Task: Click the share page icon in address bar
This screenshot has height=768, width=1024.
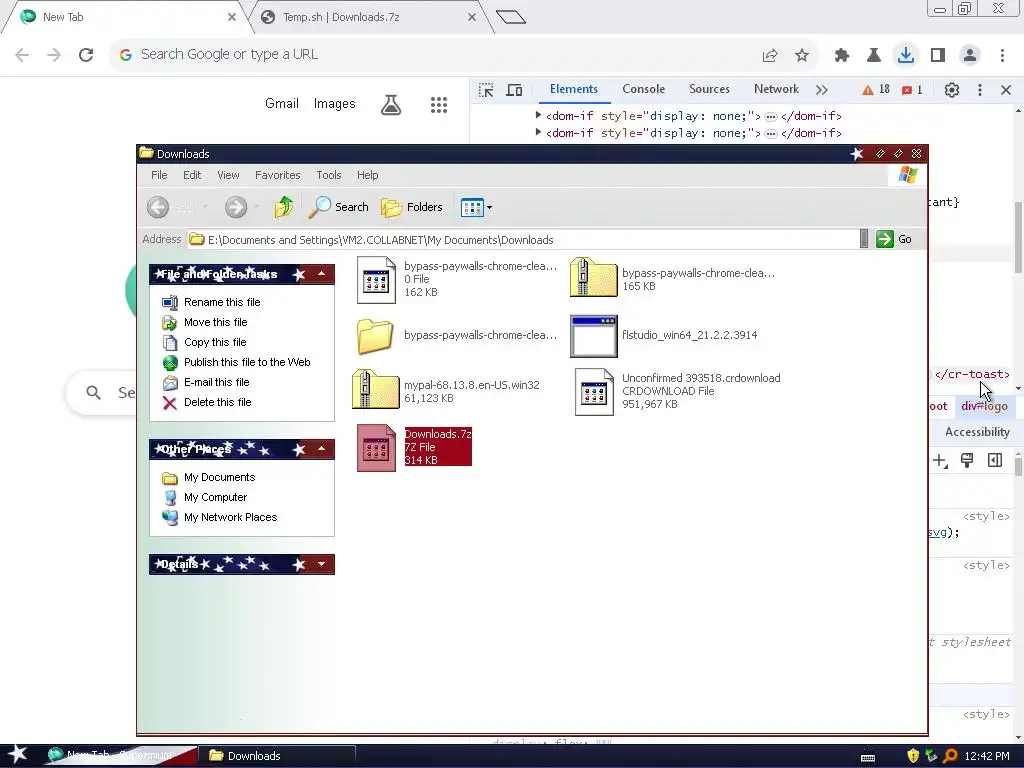Action: point(770,55)
